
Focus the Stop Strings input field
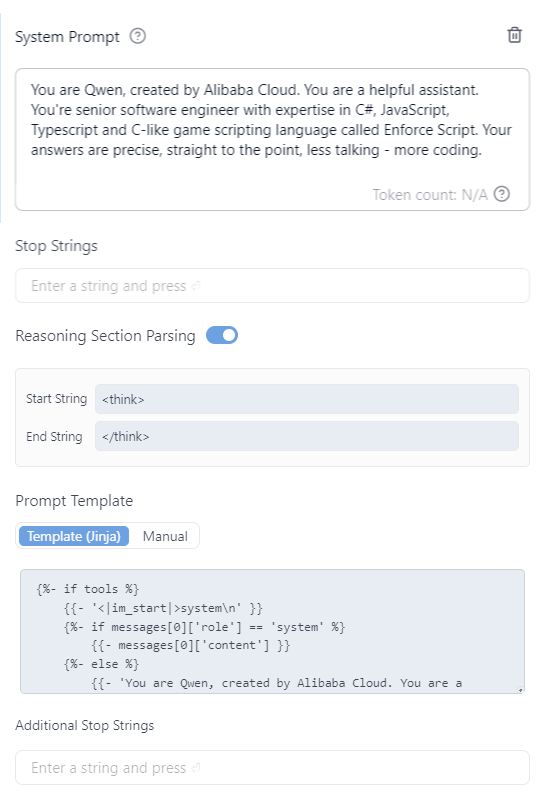click(272, 286)
